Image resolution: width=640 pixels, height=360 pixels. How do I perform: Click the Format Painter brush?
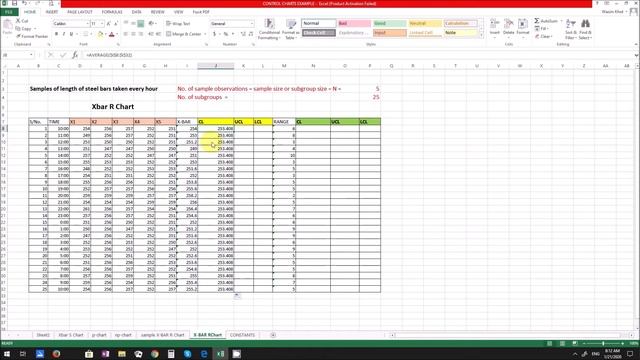coord(32,36)
